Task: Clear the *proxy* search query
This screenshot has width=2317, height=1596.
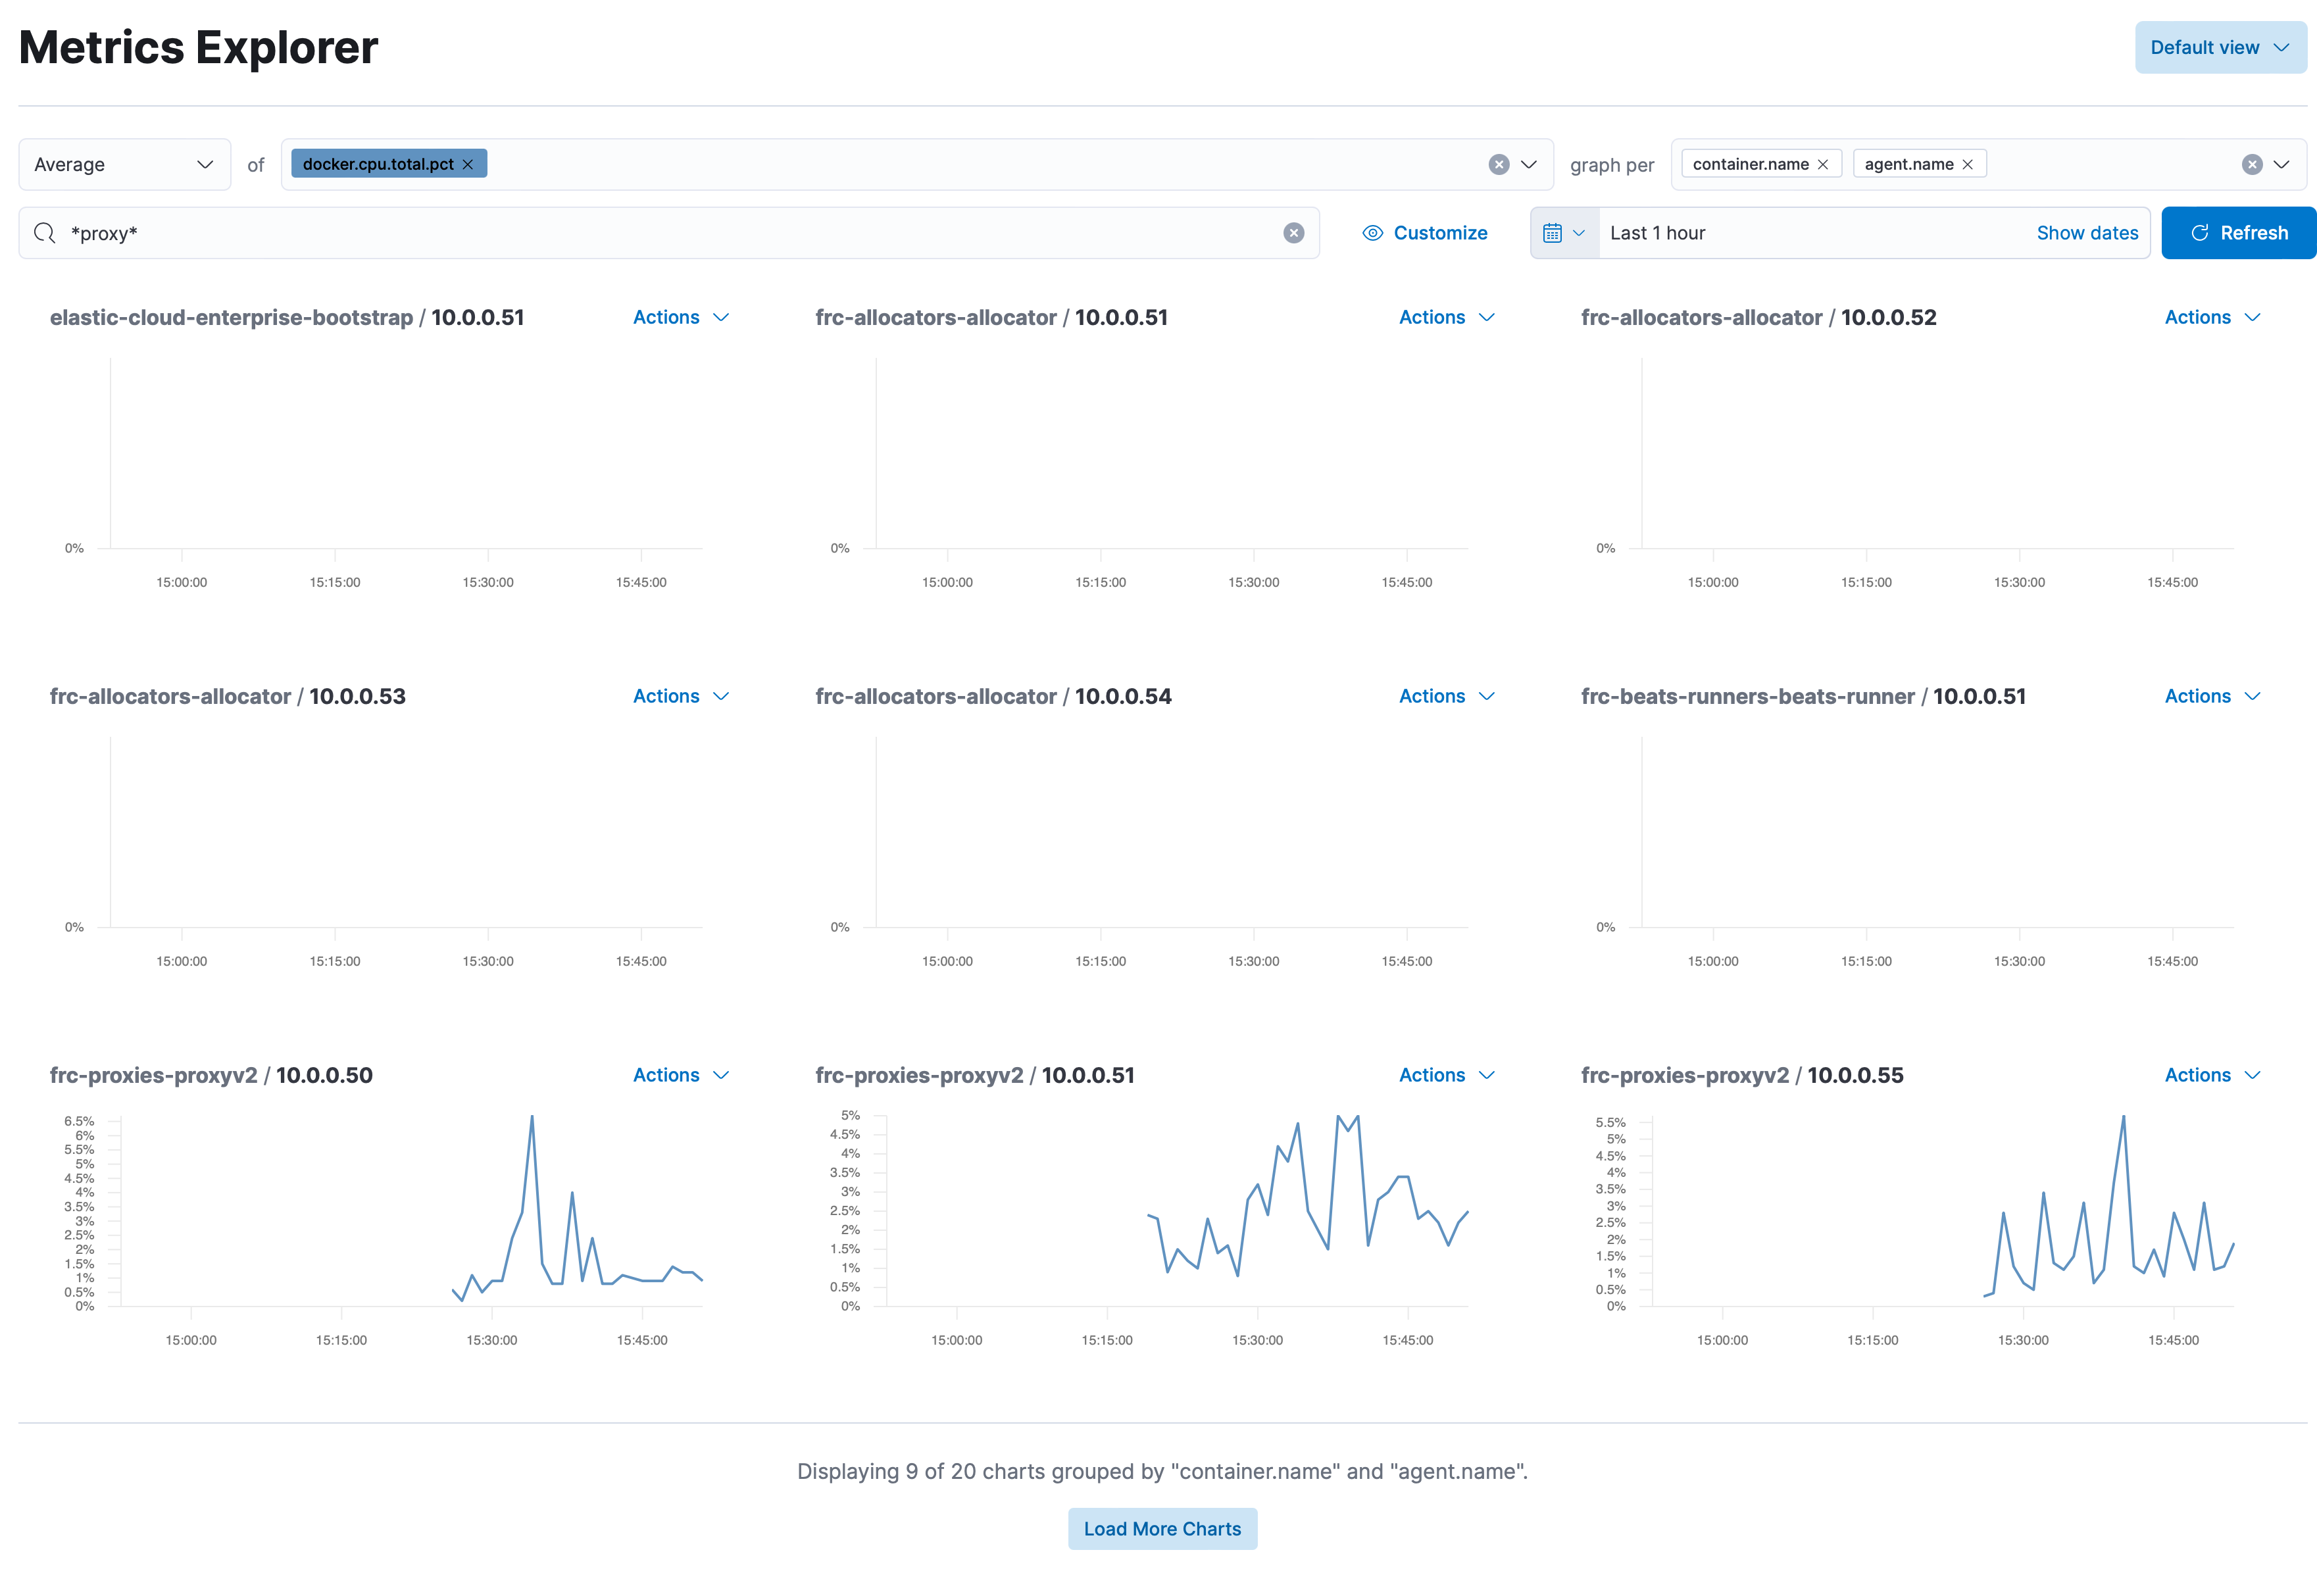Action: [x=1293, y=233]
